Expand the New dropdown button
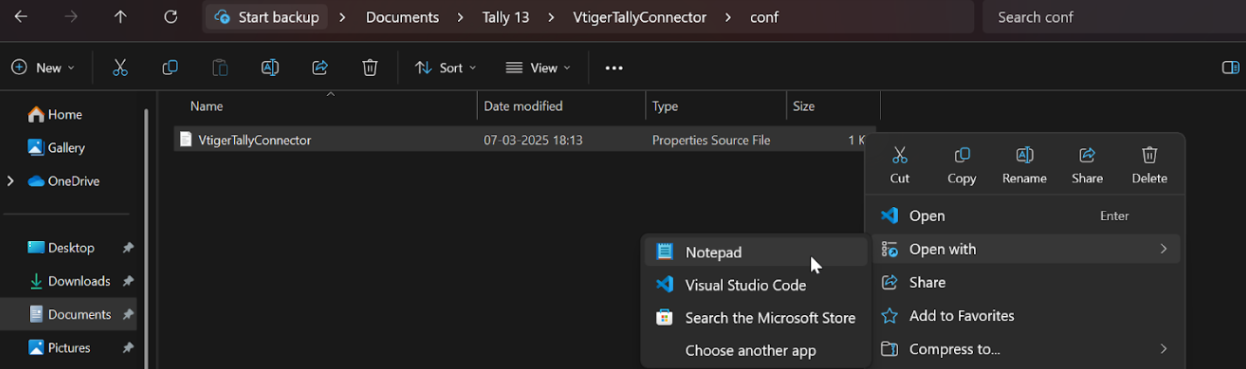 point(43,67)
